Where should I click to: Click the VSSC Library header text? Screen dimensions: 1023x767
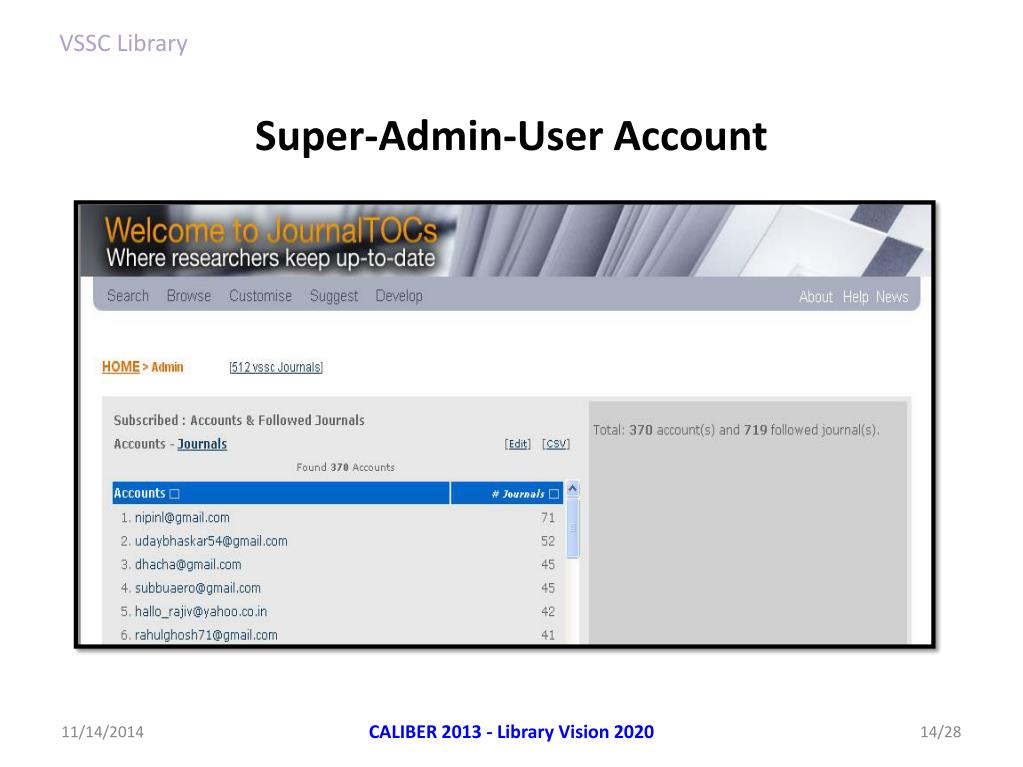point(123,43)
